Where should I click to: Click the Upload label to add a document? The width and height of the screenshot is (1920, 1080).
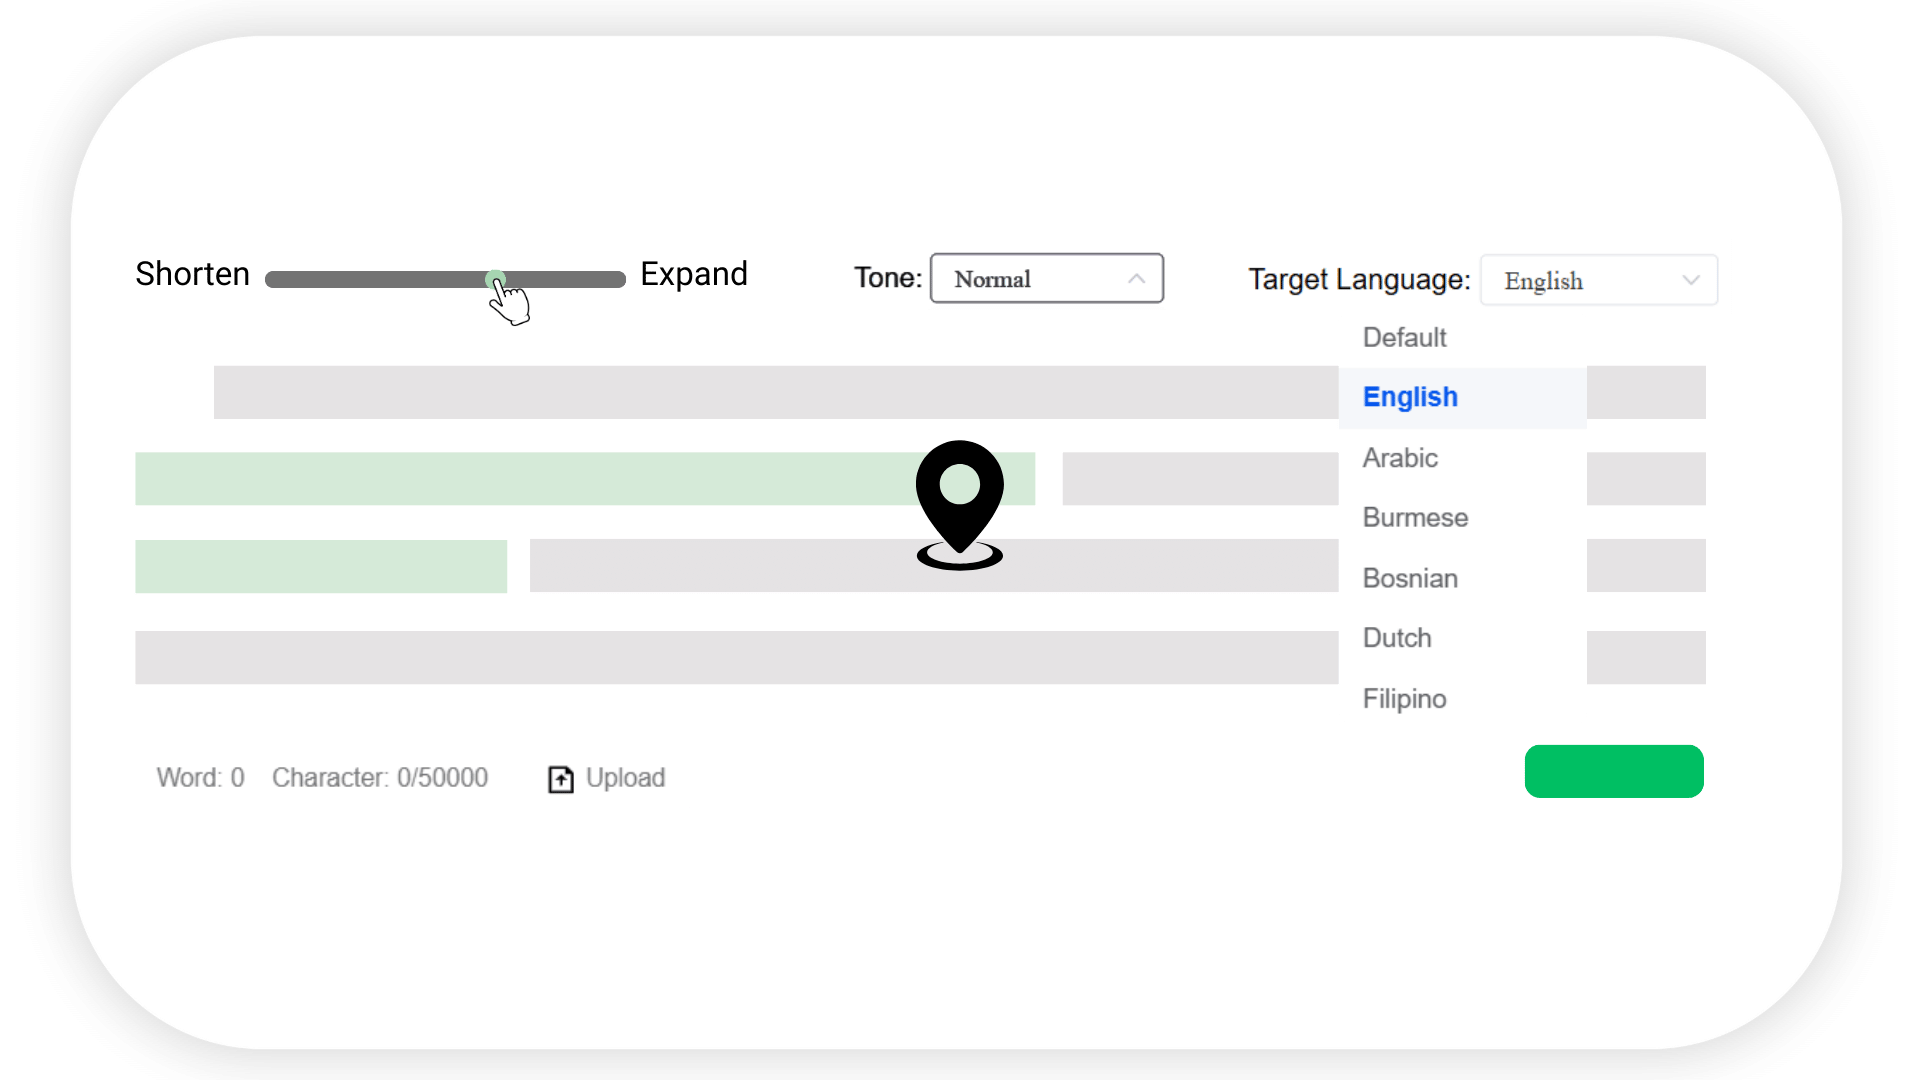[x=625, y=778]
